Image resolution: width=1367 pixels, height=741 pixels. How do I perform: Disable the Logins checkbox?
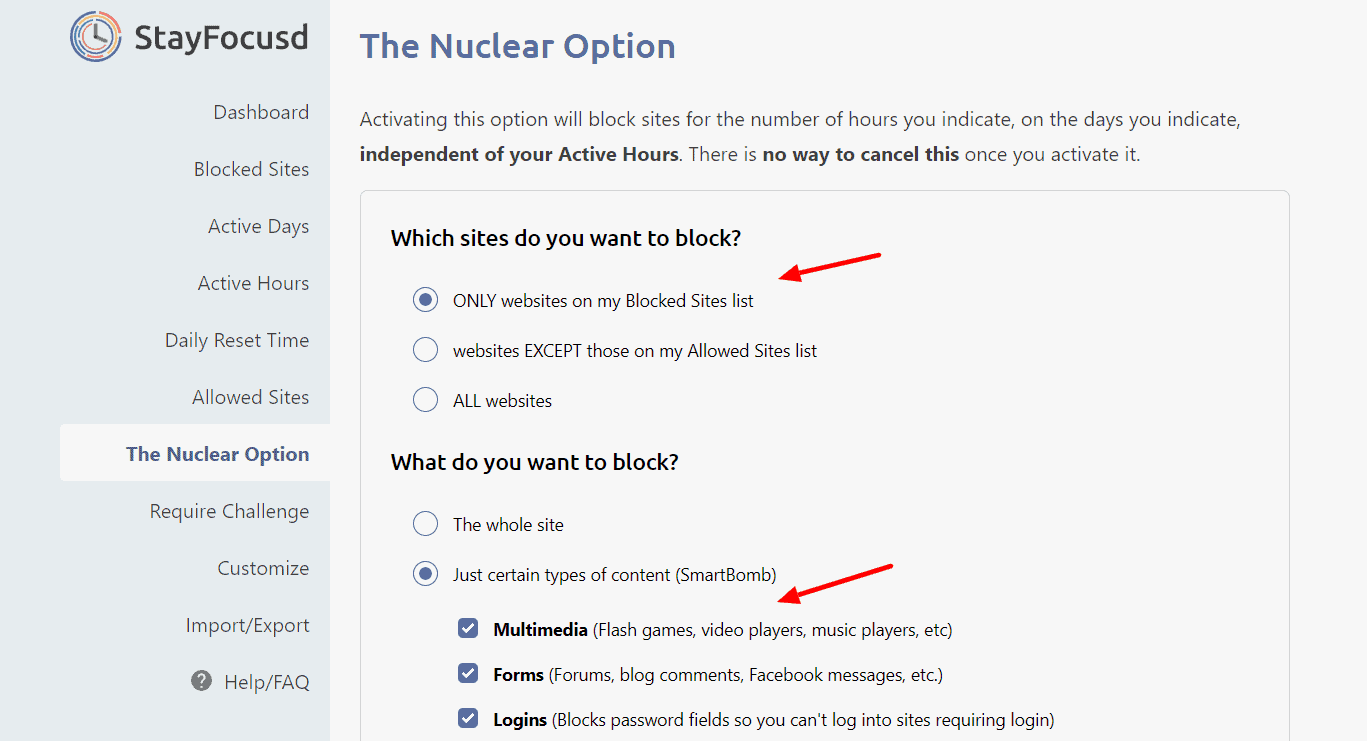click(x=468, y=719)
